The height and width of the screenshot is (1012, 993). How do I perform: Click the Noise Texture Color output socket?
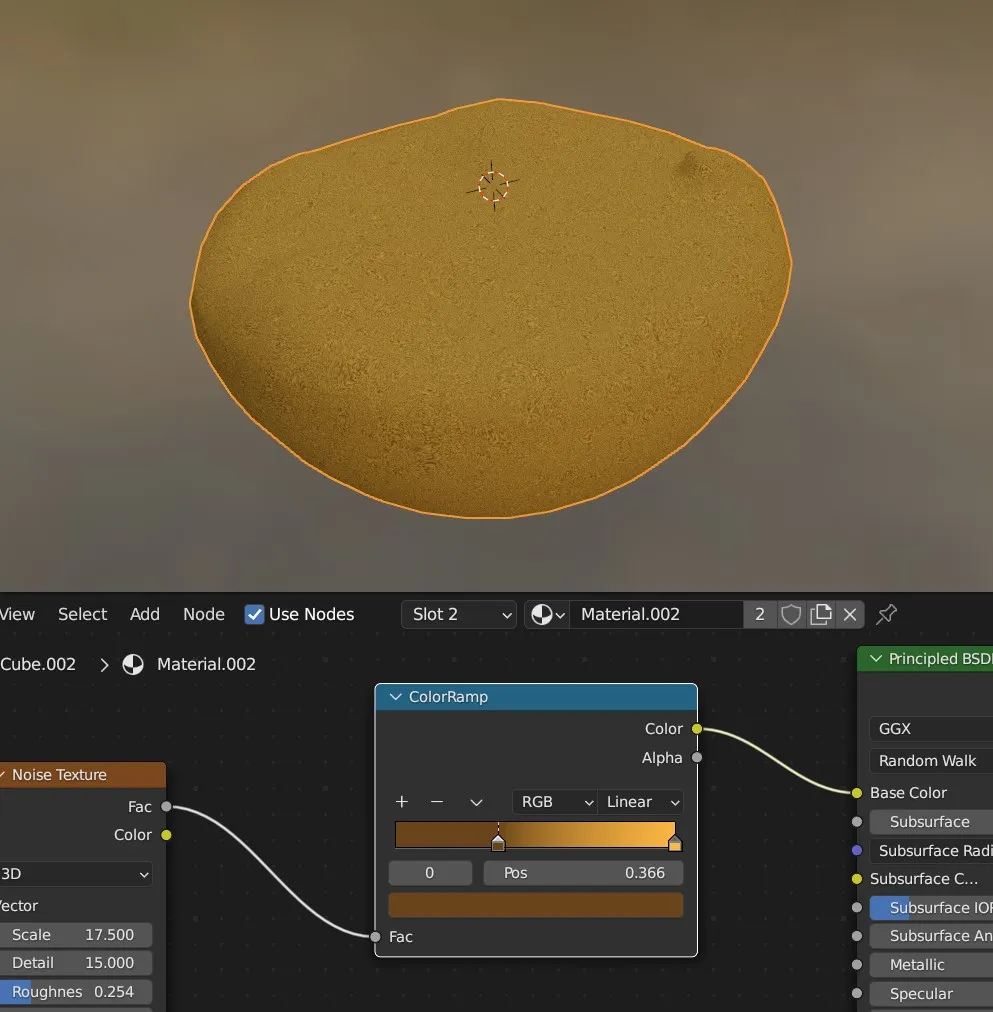pyautogui.click(x=166, y=835)
